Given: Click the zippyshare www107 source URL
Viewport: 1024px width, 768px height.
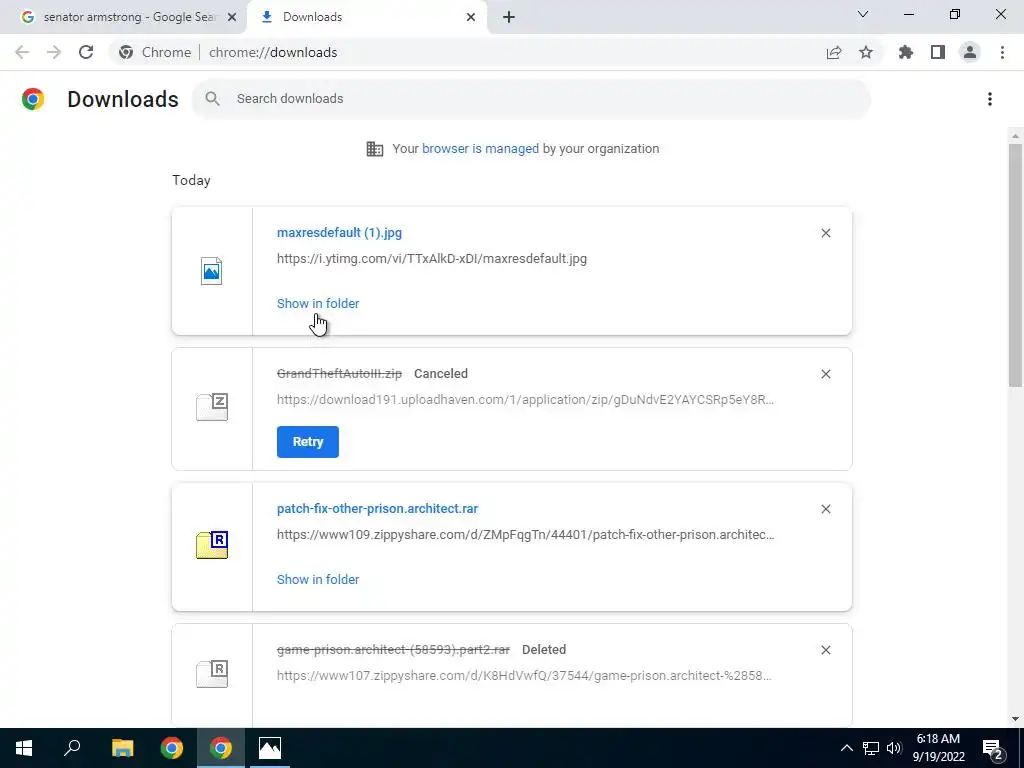Looking at the screenshot, I should (524, 675).
